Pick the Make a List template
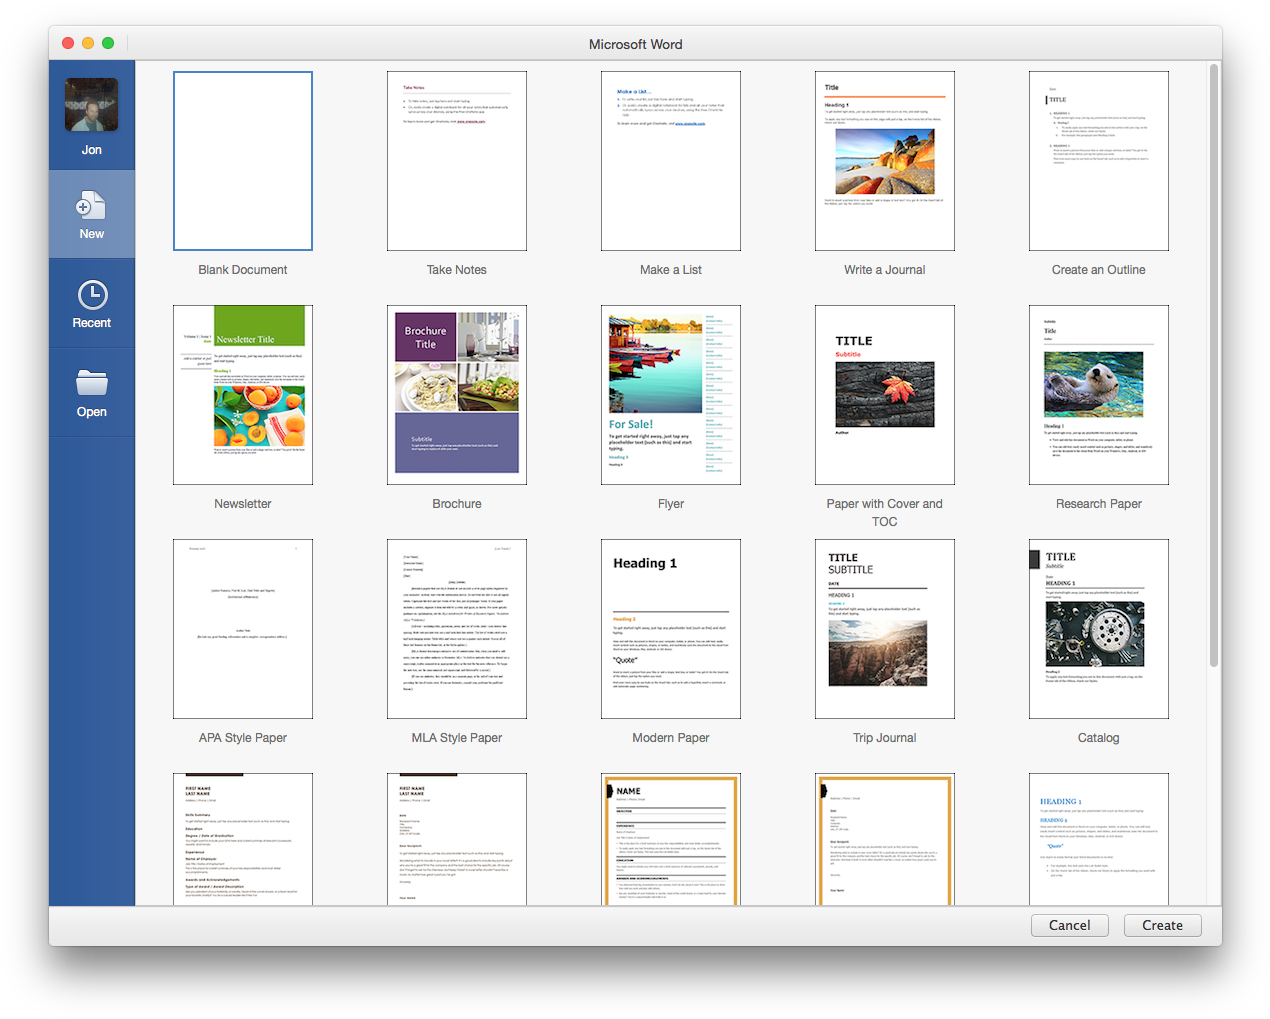1270x1019 pixels. (x=671, y=161)
